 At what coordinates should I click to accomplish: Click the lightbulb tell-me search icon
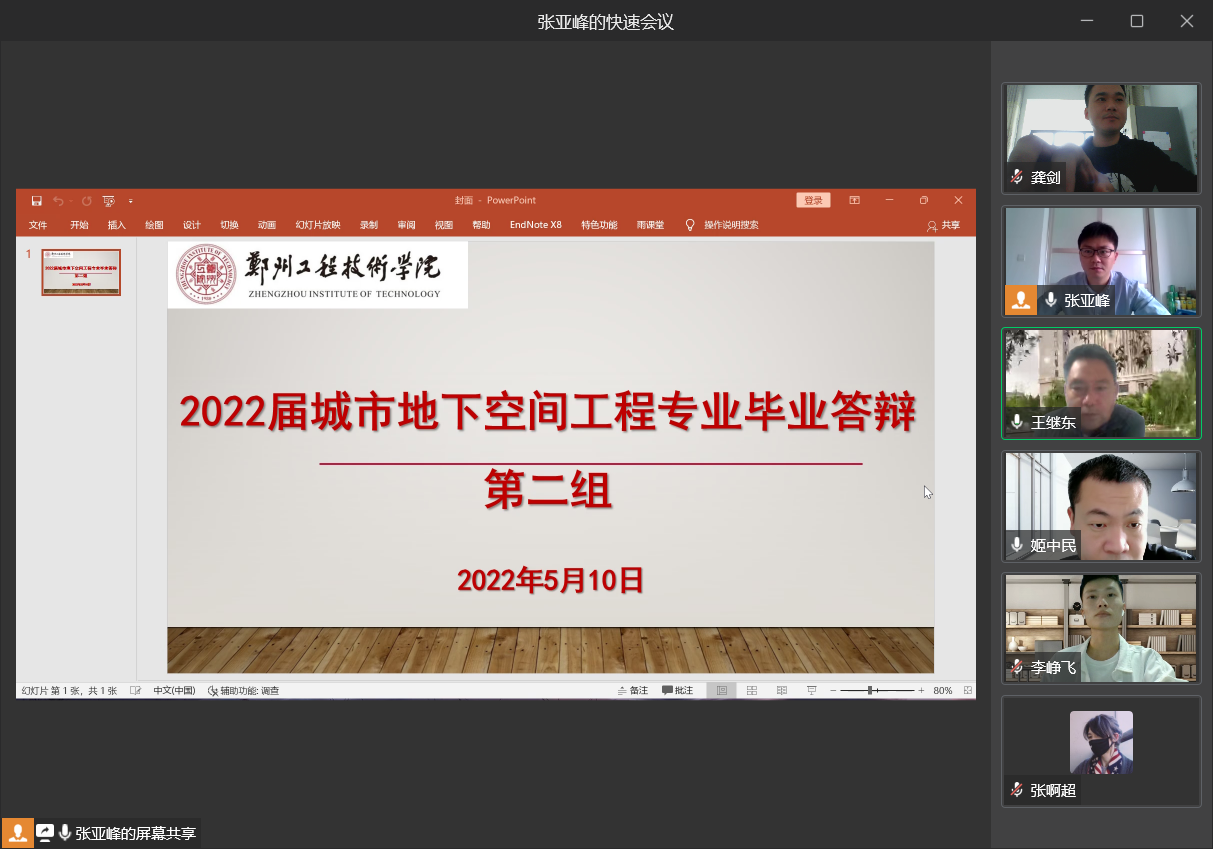pyautogui.click(x=690, y=225)
